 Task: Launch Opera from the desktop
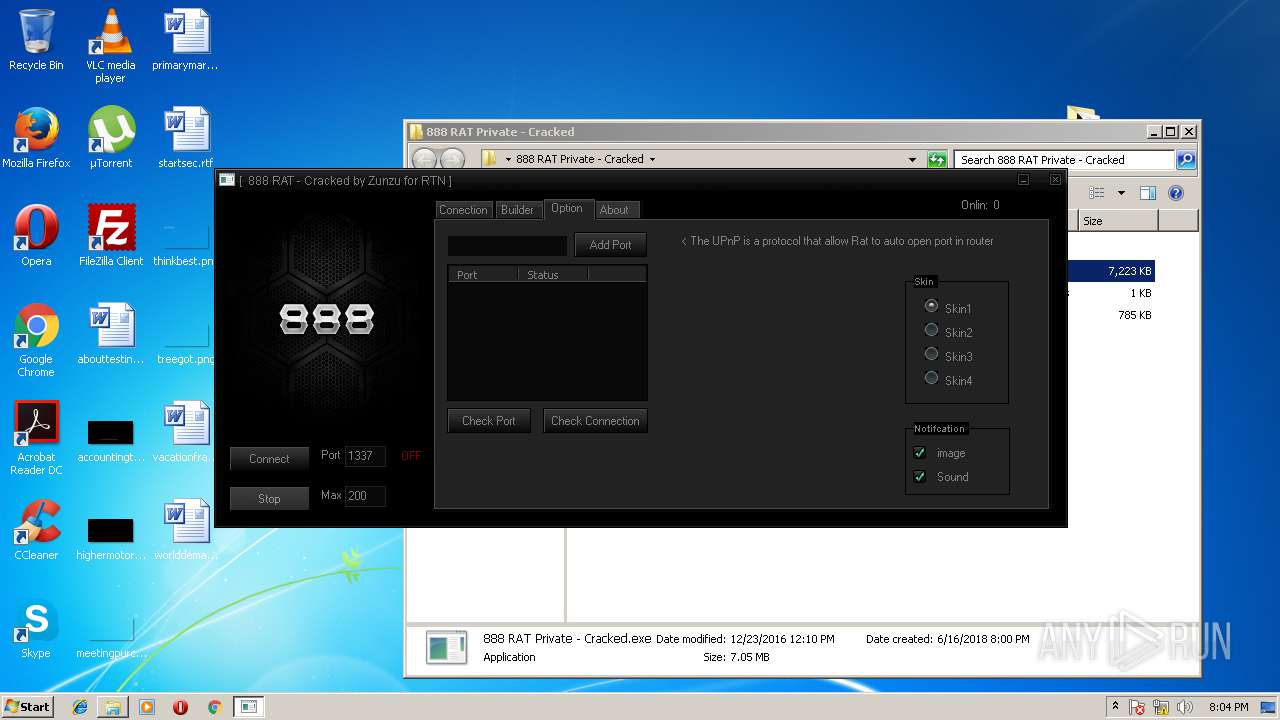tap(36, 236)
